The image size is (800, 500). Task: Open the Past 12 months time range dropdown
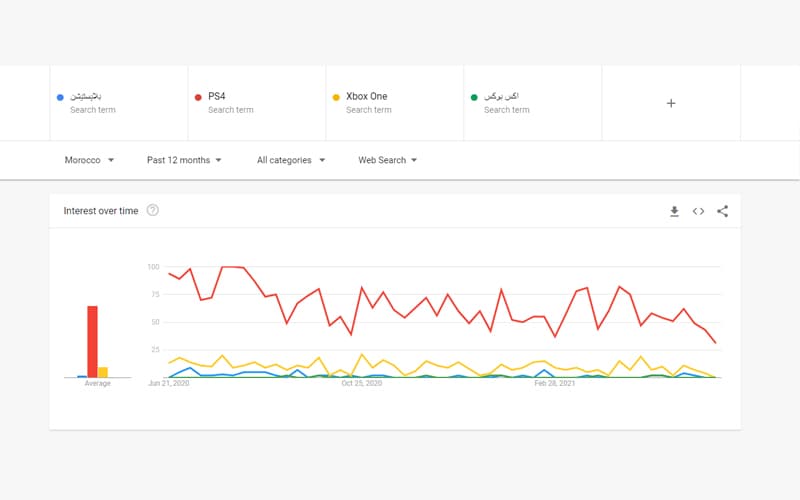click(184, 160)
